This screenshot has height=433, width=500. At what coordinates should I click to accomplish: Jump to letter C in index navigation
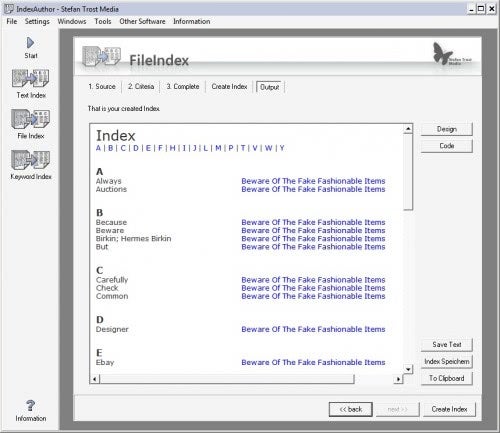click(x=123, y=148)
